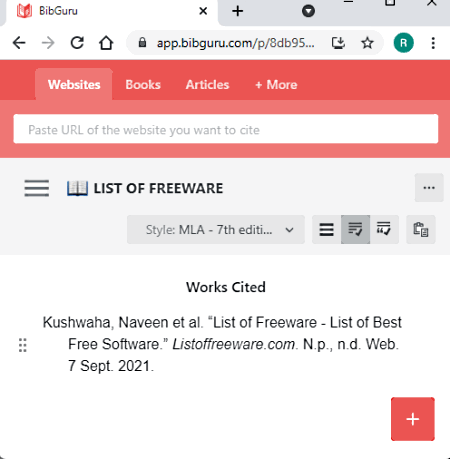Focus the Paste URL input field
The width and height of the screenshot is (450, 459).
point(226,129)
